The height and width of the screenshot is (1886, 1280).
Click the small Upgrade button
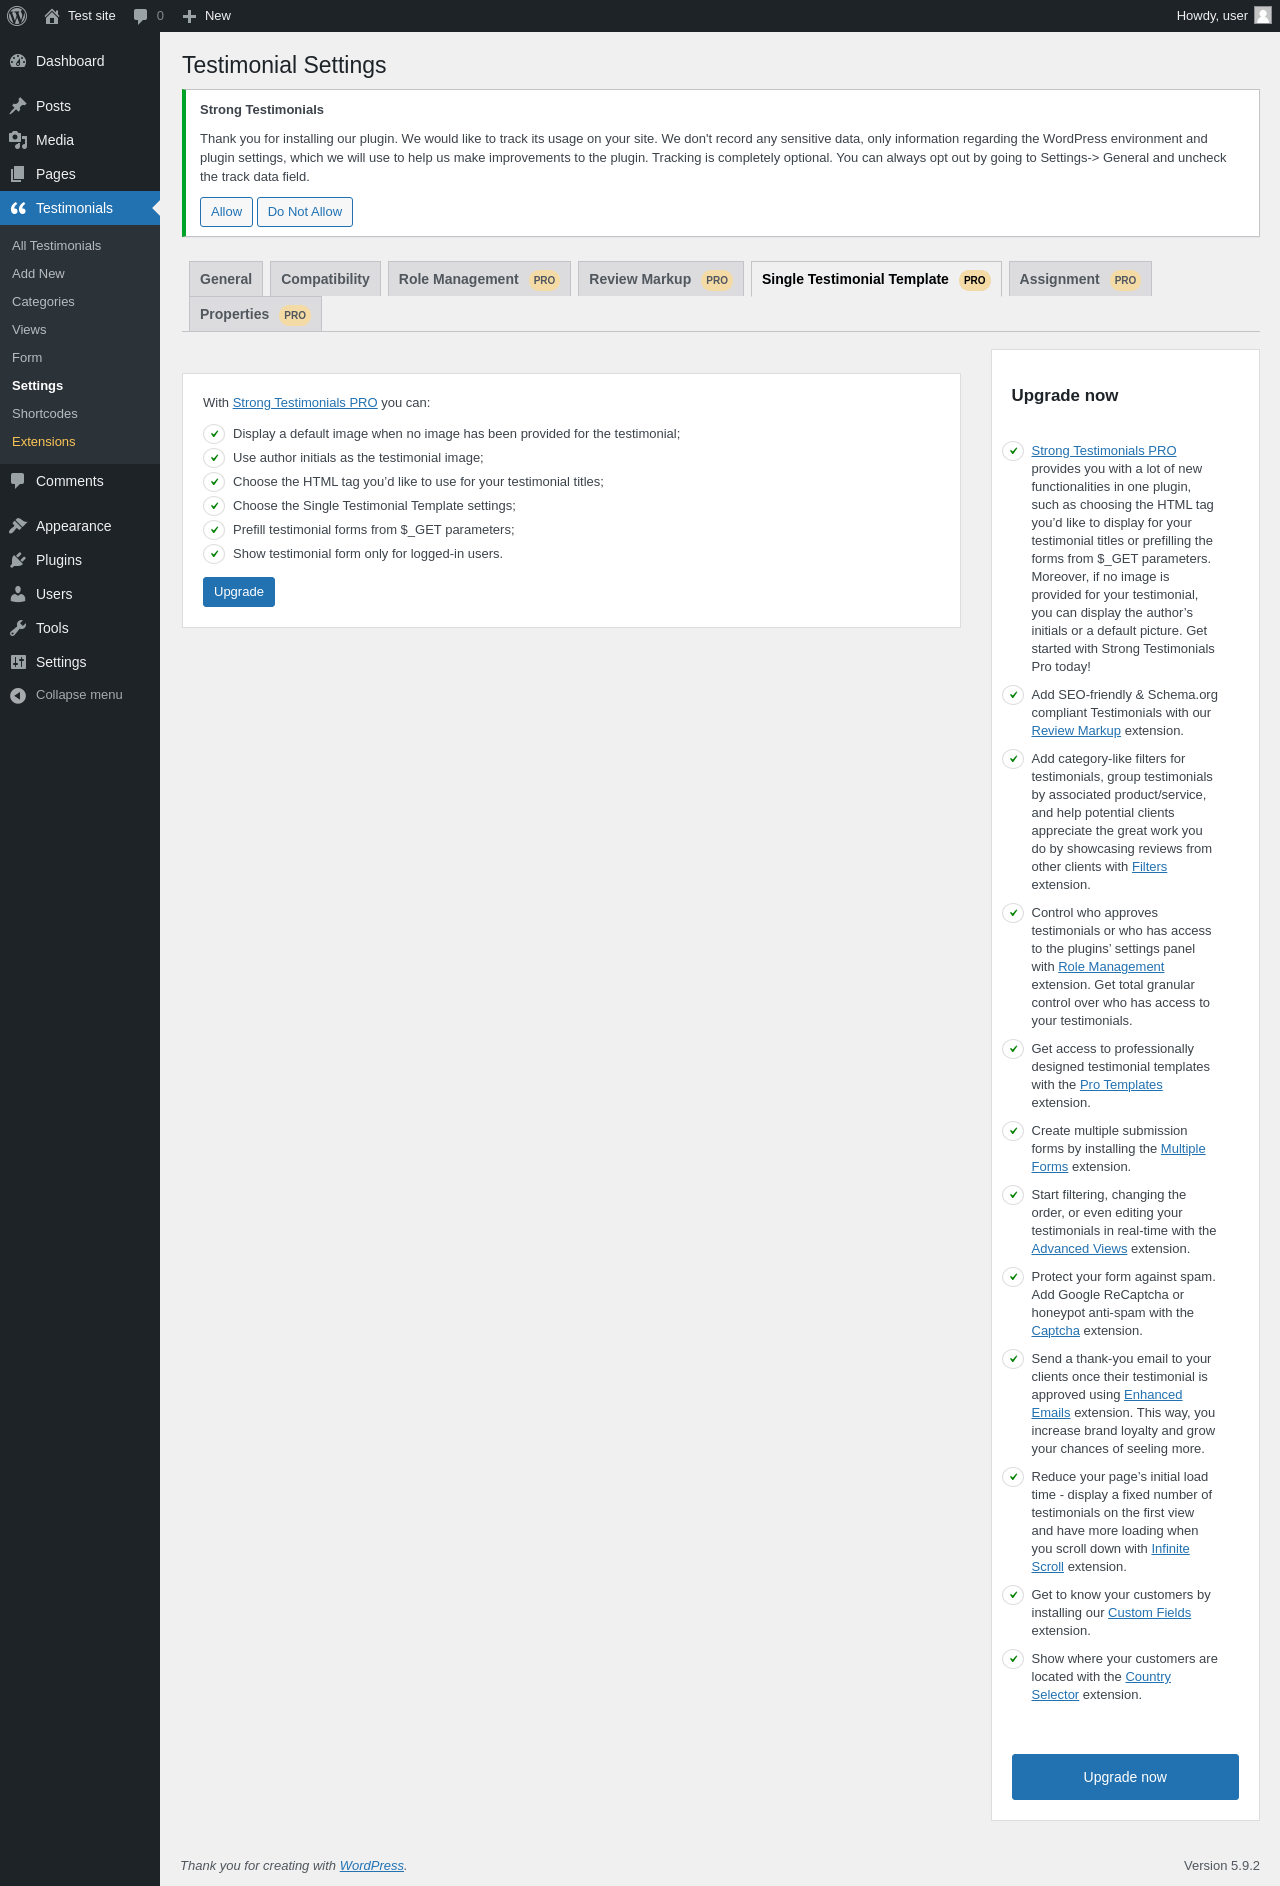click(x=239, y=592)
